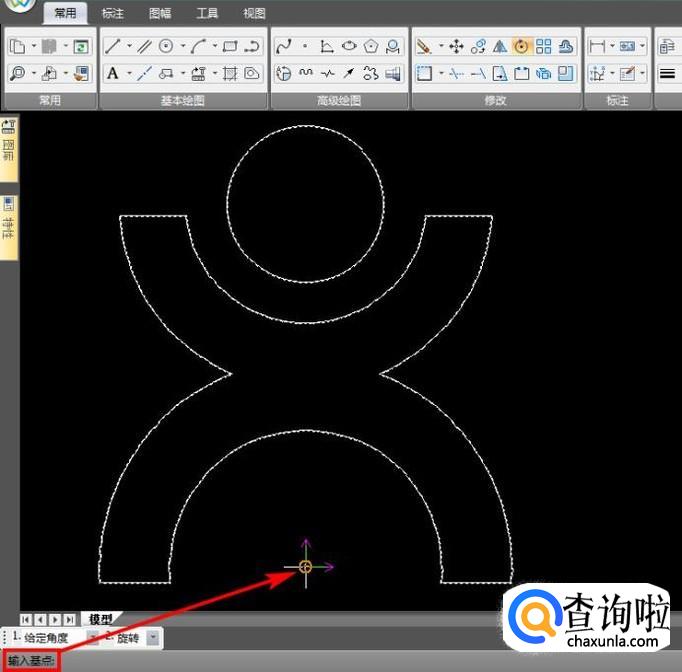Select the 模型 layout tab

click(x=100, y=620)
